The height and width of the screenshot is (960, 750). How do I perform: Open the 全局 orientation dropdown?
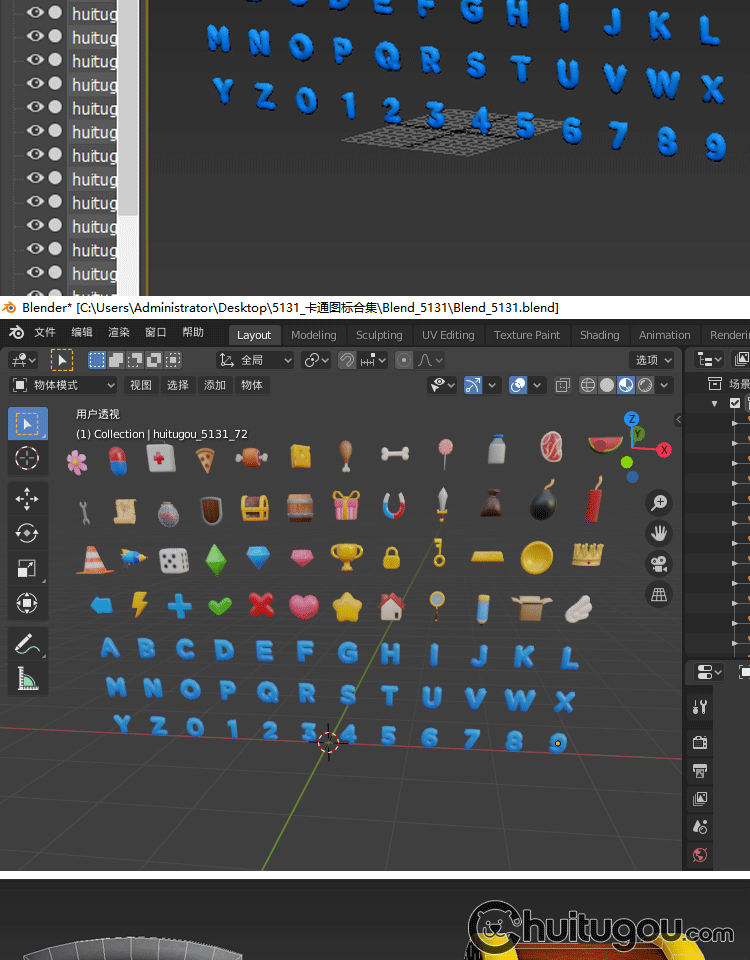tap(255, 360)
